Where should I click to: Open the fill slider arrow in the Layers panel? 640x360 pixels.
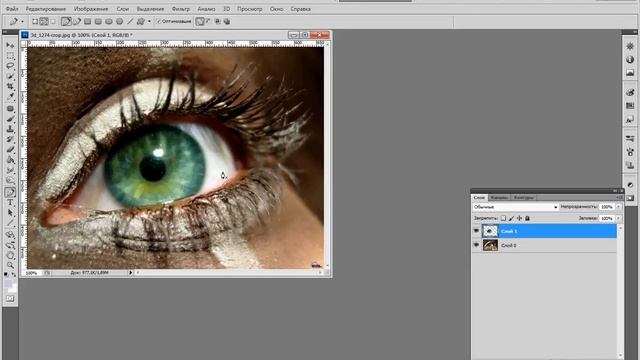coord(618,218)
